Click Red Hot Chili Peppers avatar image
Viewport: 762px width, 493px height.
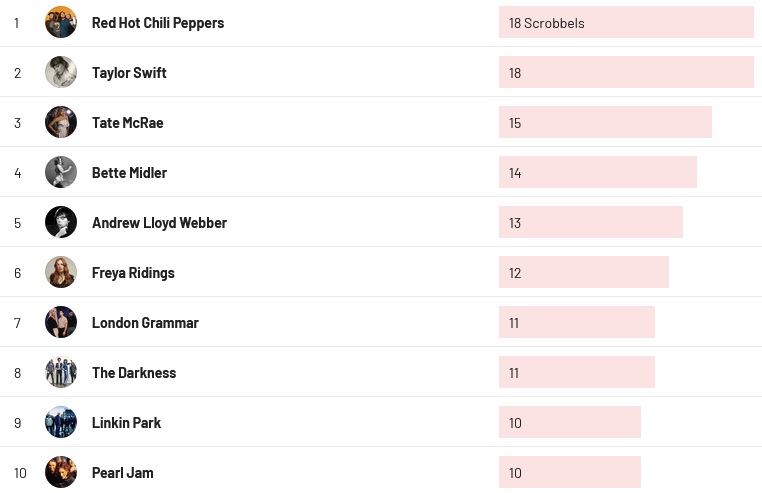click(61, 22)
